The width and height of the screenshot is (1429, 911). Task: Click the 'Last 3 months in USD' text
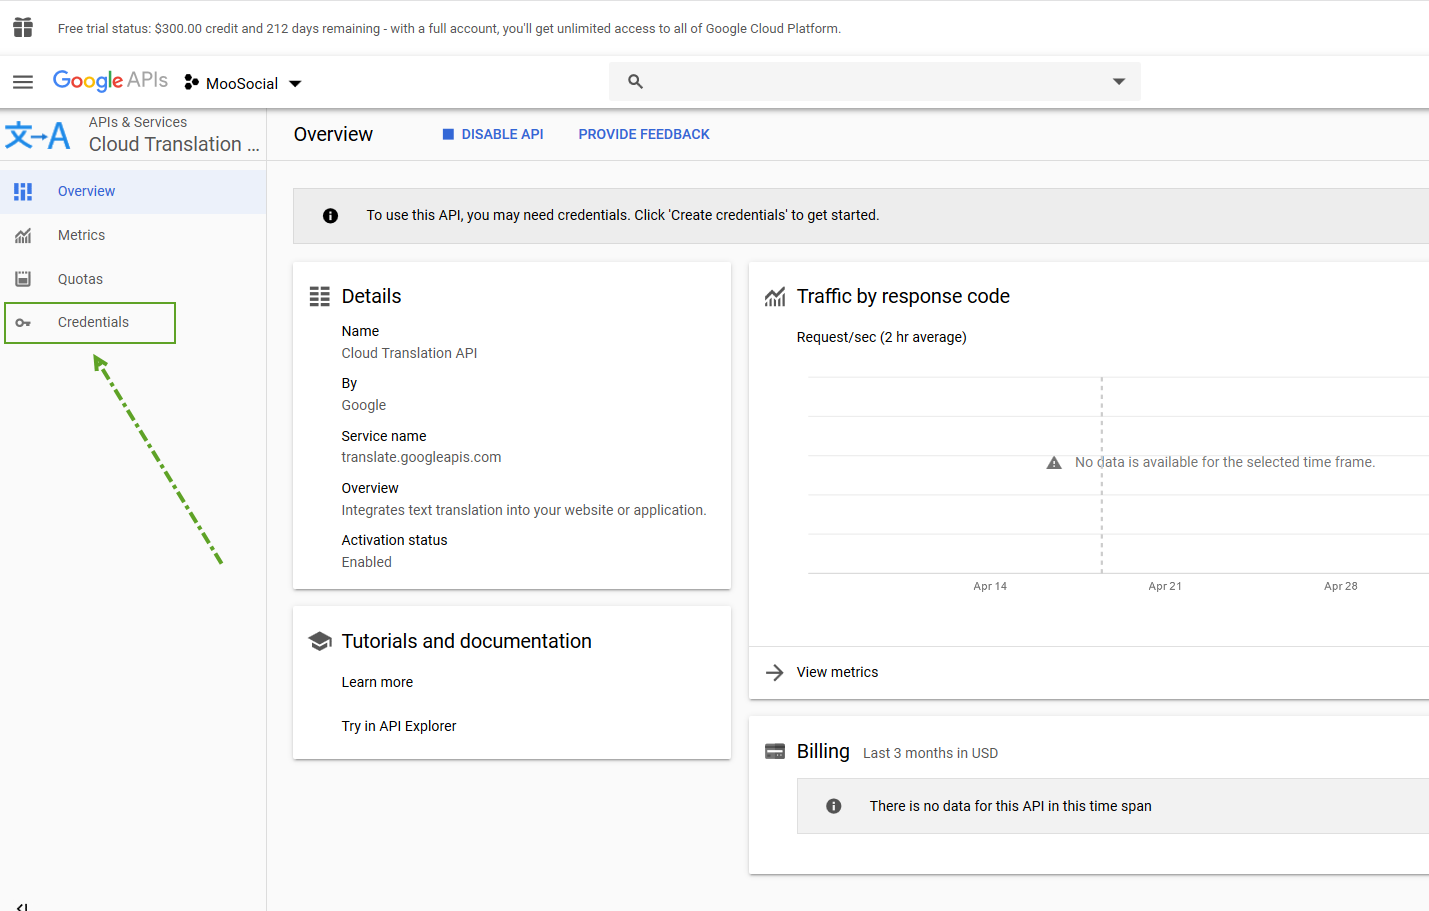coord(931,753)
